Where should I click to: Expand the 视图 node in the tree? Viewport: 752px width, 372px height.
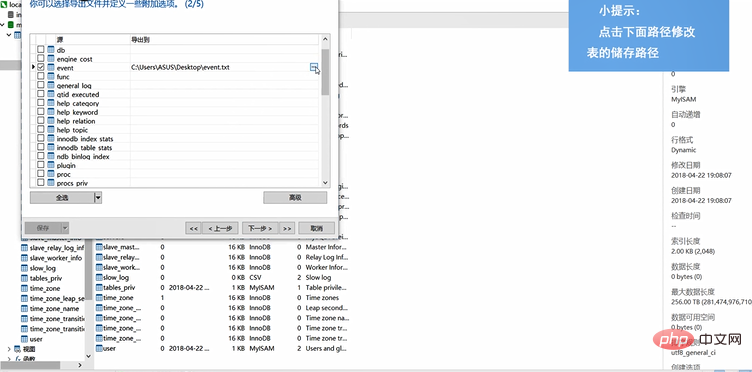click(x=9, y=349)
